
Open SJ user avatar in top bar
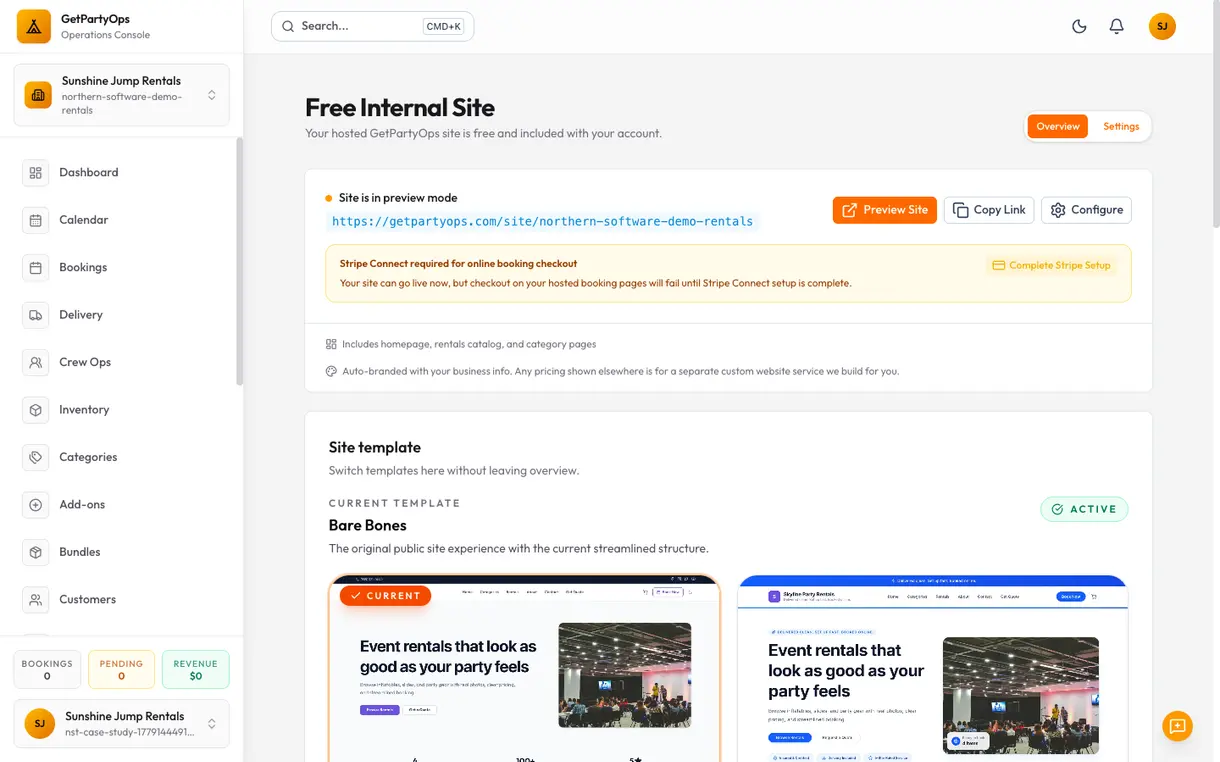coord(1162,27)
